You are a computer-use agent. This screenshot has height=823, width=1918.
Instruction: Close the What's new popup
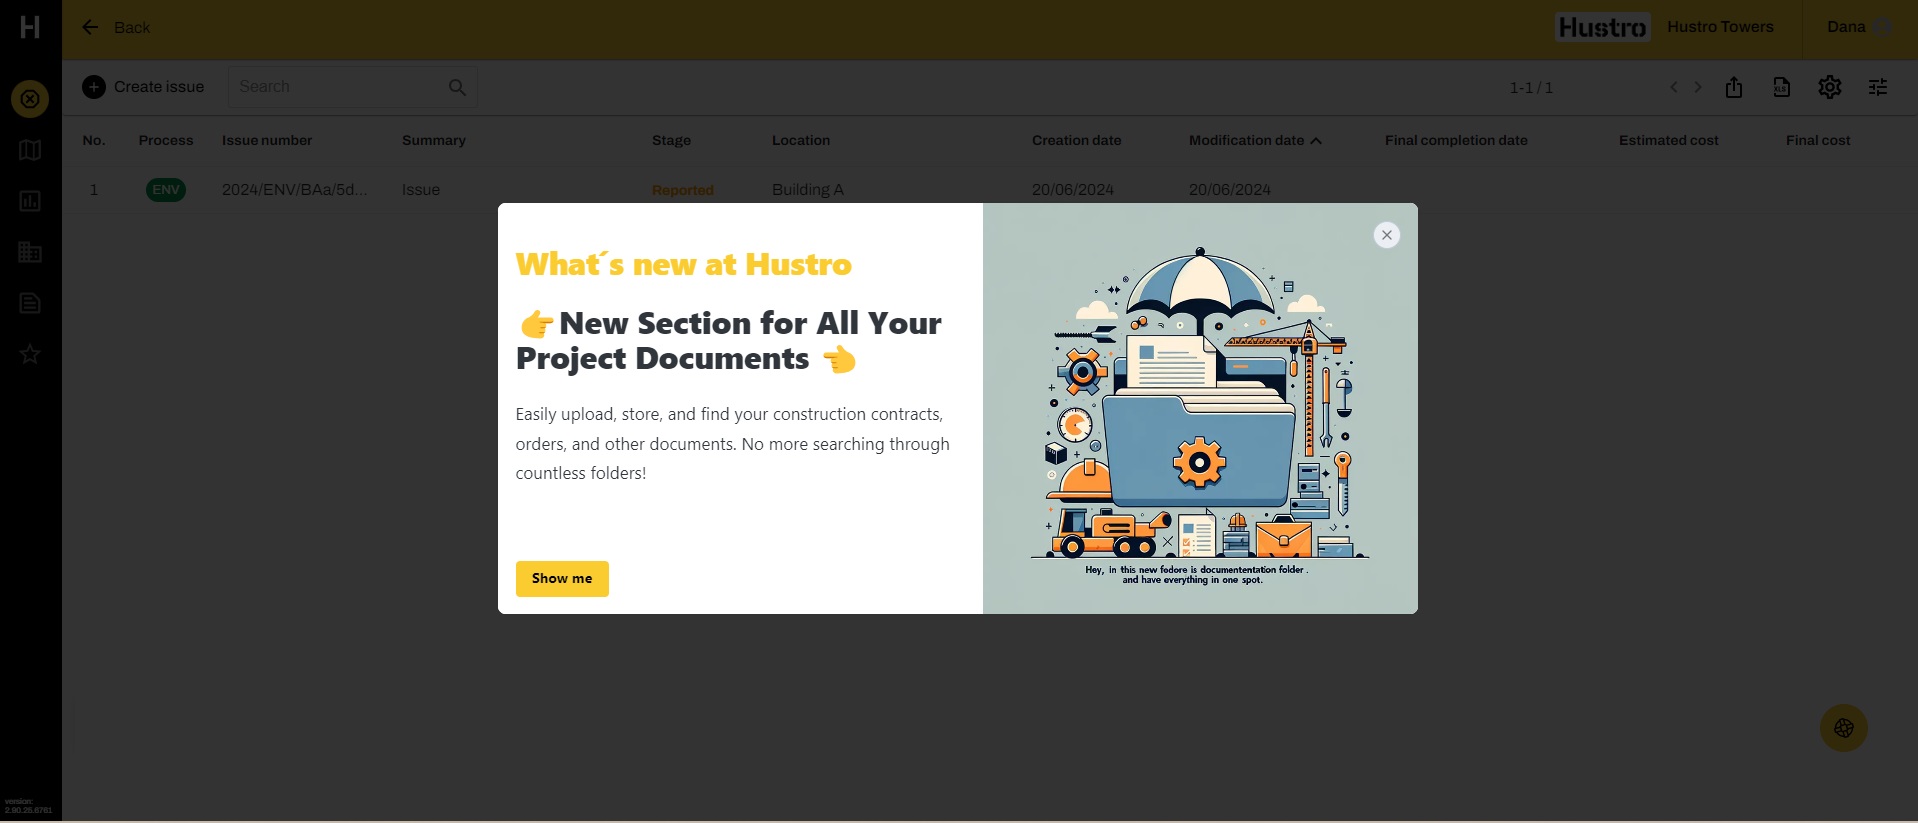pos(1386,235)
